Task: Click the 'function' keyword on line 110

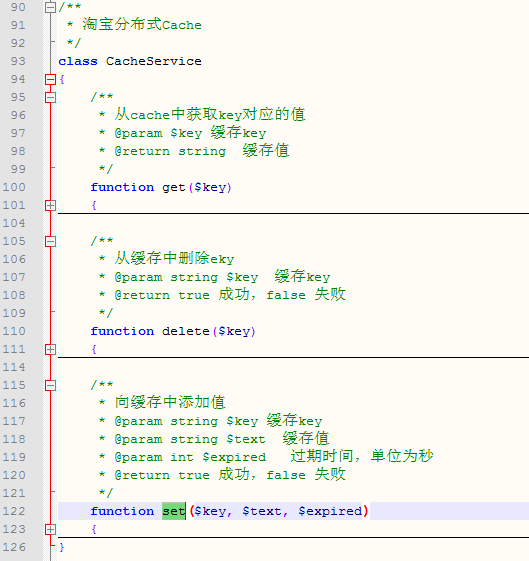Action: [122, 331]
